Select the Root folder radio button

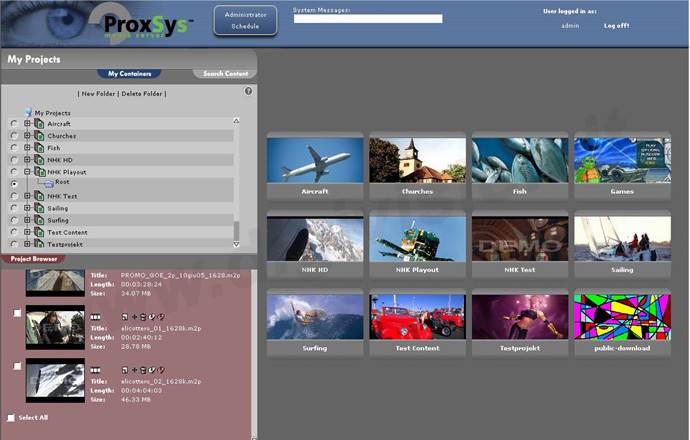point(14,183)
